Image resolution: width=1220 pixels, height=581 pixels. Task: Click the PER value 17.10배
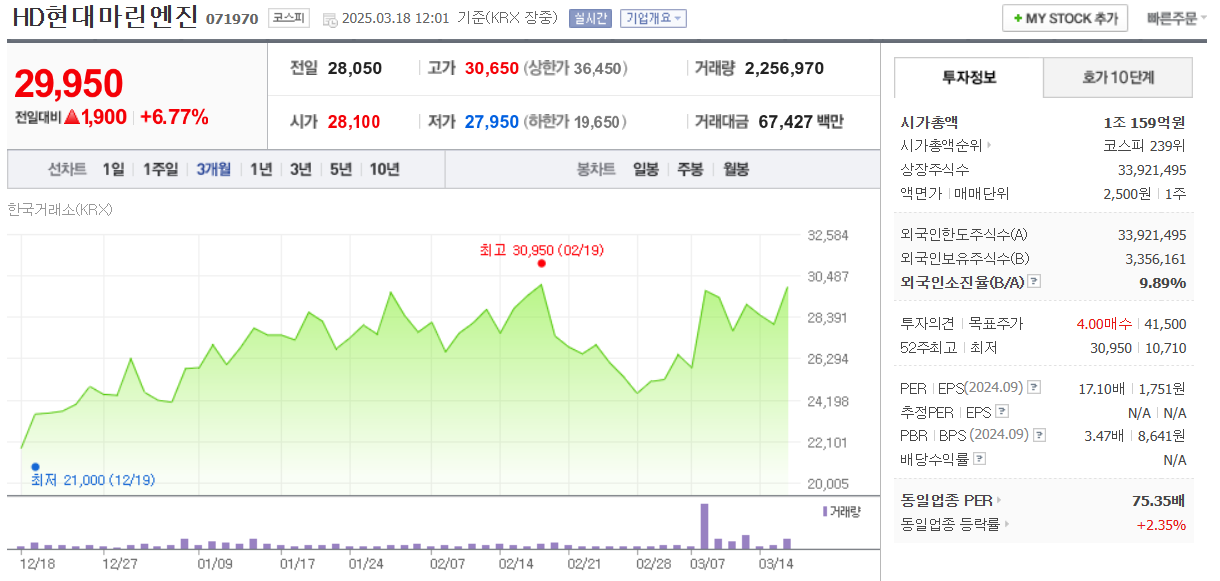(x=1103, y=388)
